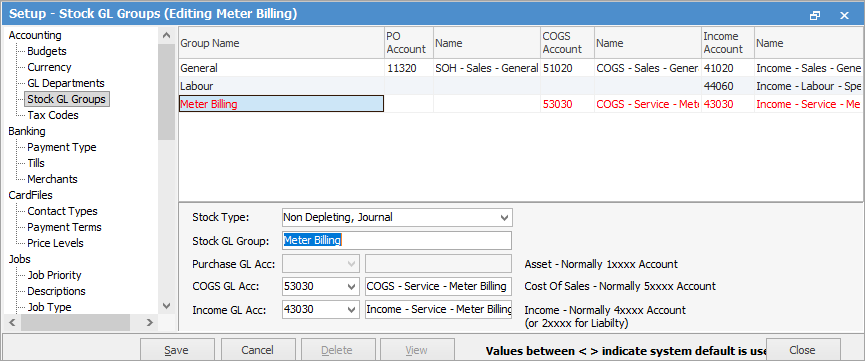The height and width of the screenshot is (361, 865).
Task: Click COGS account cell 51020
Action: click(x=567, y=68)
